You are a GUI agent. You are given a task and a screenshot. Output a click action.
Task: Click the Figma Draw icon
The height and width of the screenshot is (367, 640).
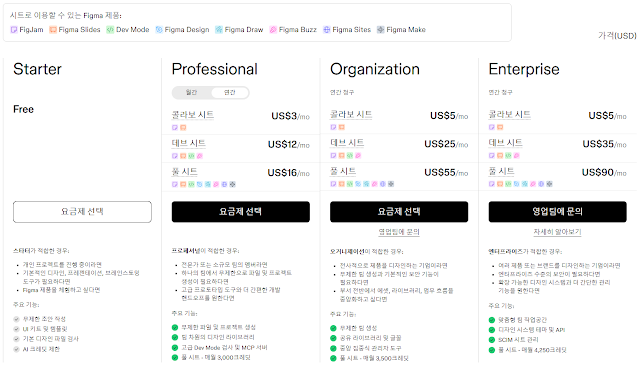[219, 30]
